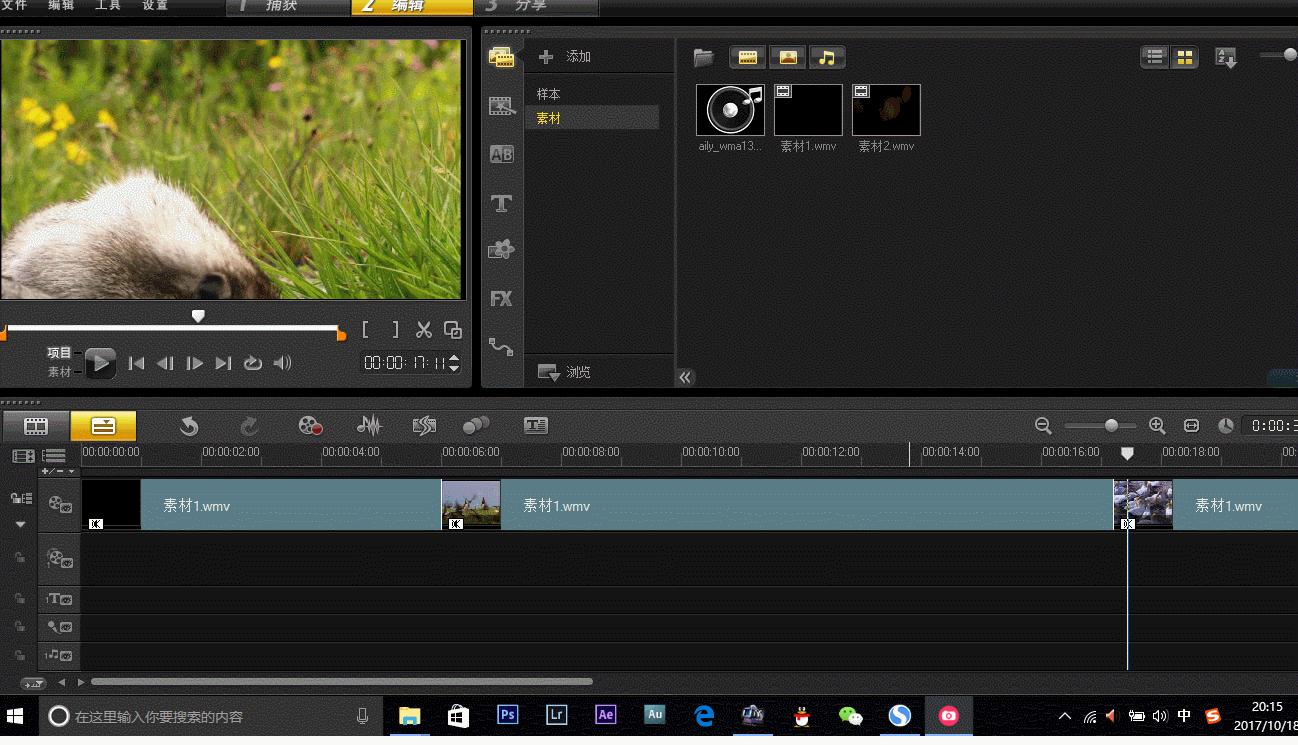Open the 设置 menu
1298x745 pixels.
155,6
